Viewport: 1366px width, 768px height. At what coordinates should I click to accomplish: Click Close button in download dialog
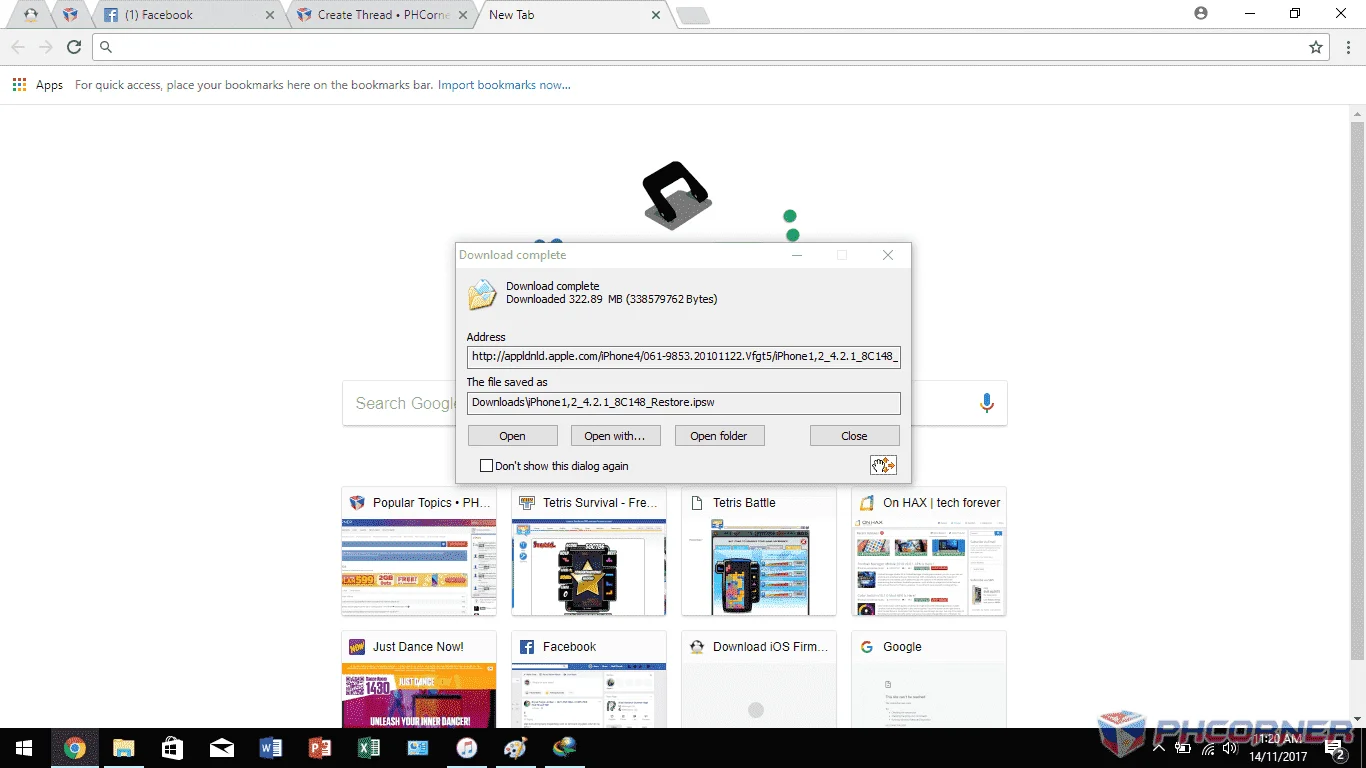(855, 436)
